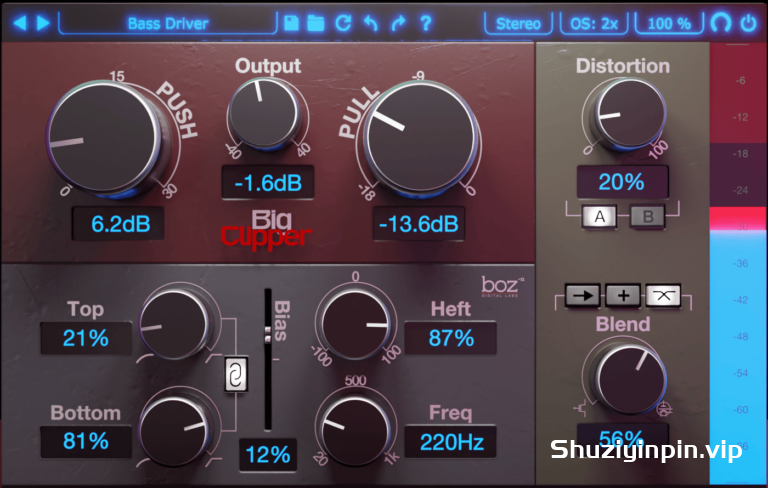Go to the next preset arrow

tap(43, 23)
